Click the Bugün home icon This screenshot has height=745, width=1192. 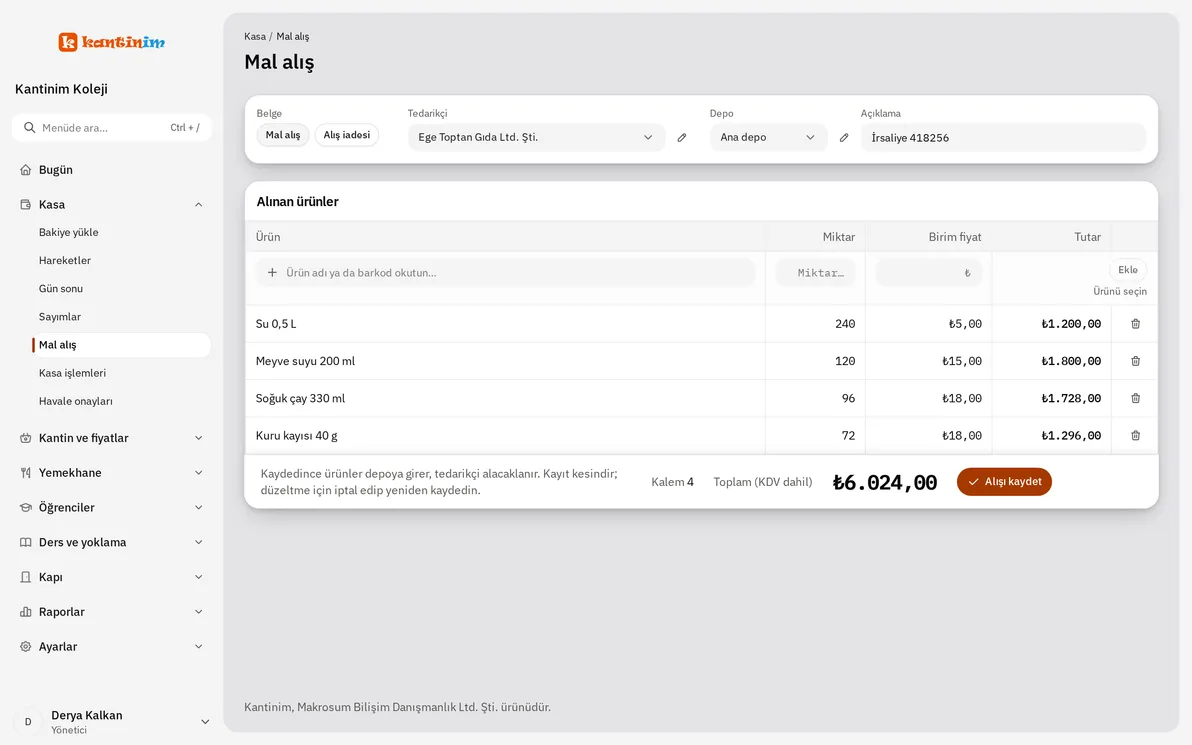(26, 170)
